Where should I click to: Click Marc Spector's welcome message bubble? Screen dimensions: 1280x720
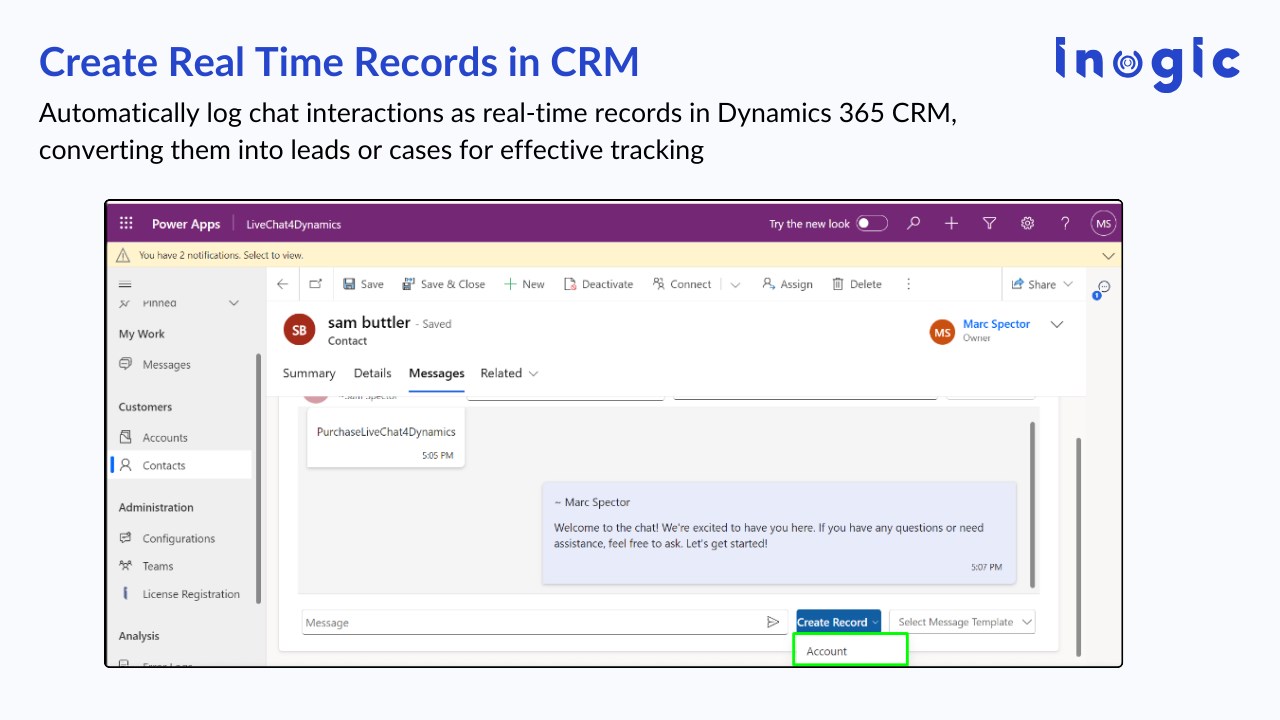[779, 532]
